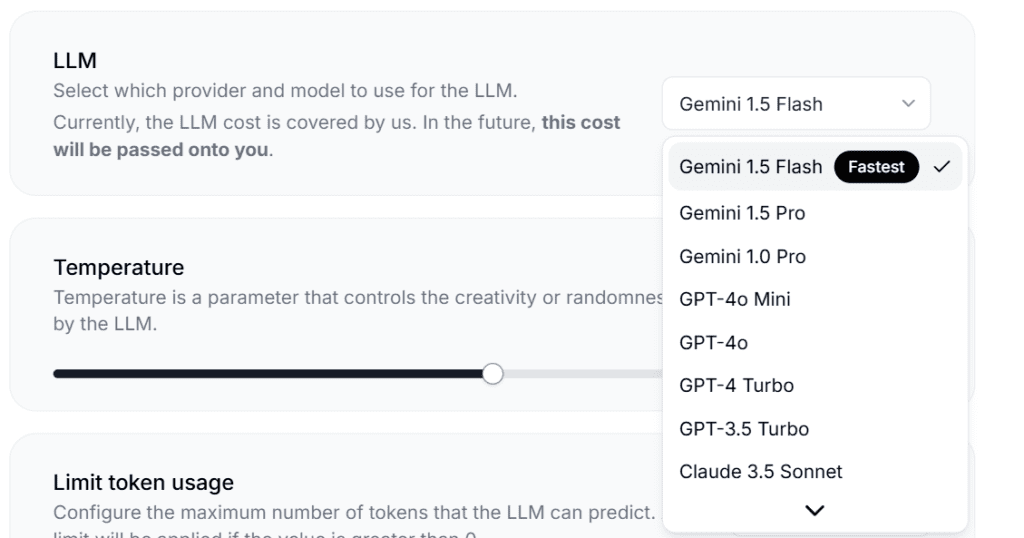
Task: Choose Claude 3.5 Sonnet as the LLM
Action: pyautogui.click(x=761, y=471)
